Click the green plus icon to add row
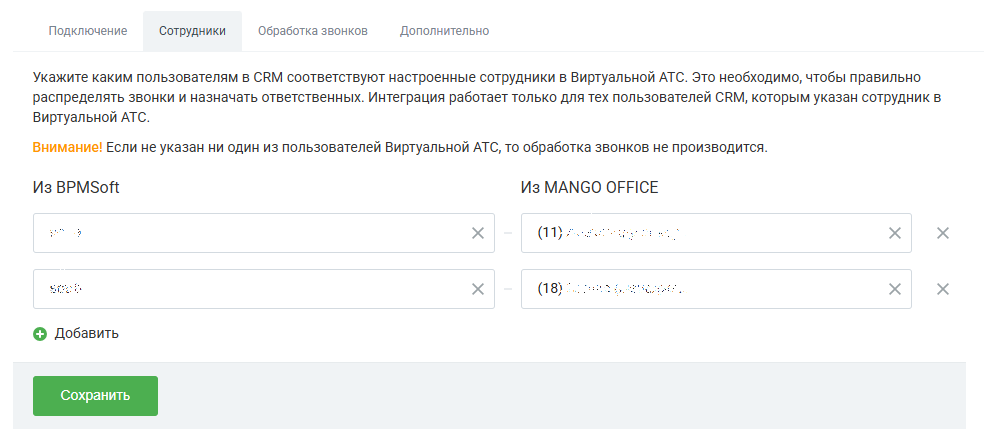This screenshot has width=984, height=437. 40,334
